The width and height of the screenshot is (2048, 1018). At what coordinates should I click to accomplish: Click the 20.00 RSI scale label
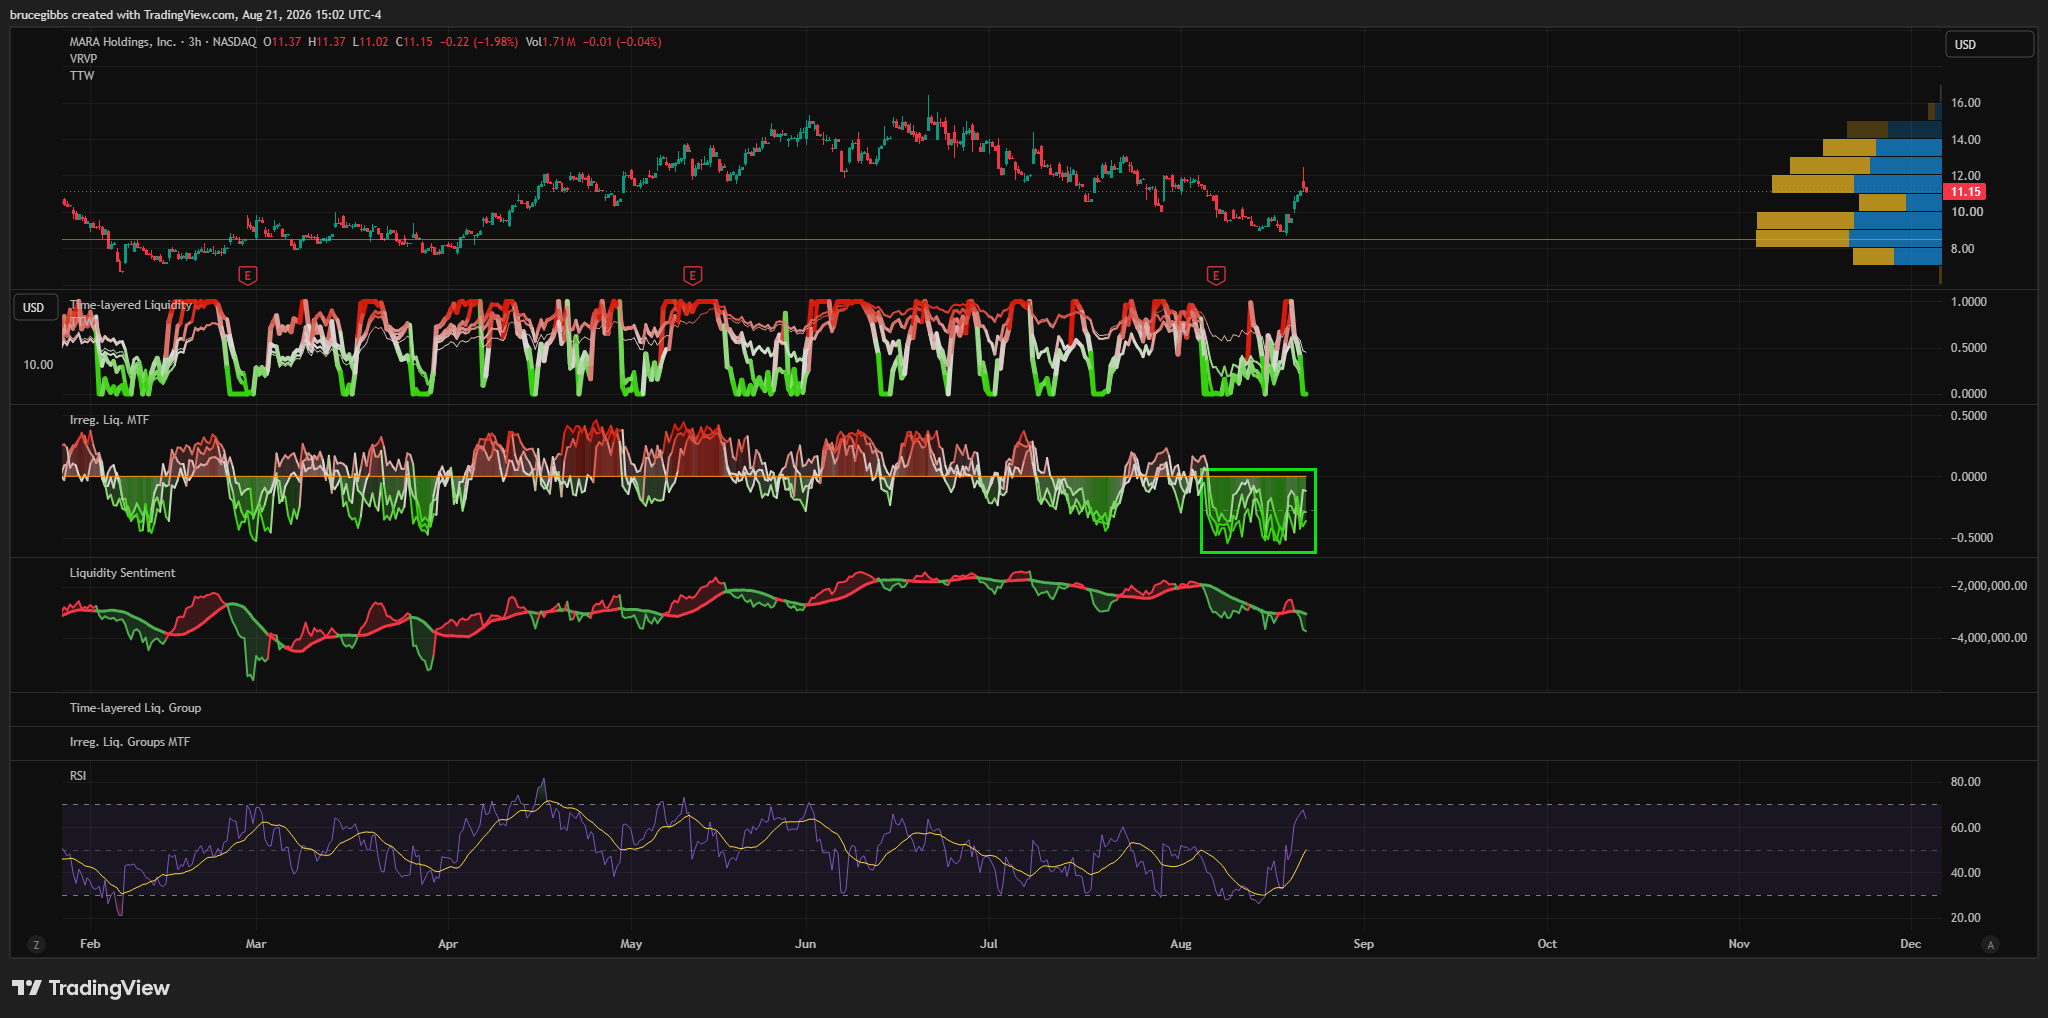(x=1965, y=918)
